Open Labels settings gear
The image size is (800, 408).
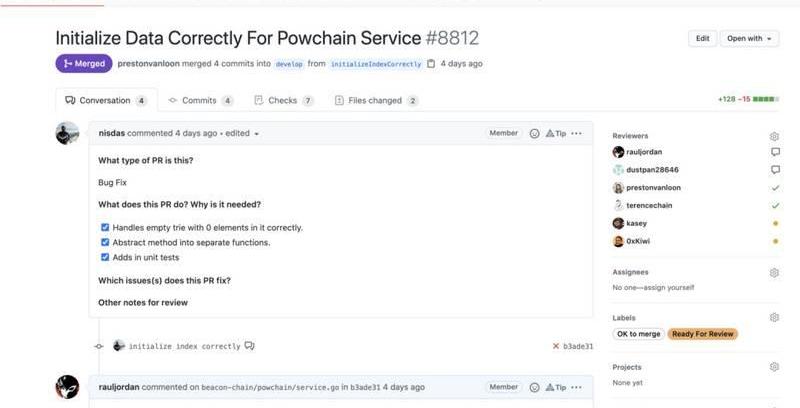coord(774,318)
